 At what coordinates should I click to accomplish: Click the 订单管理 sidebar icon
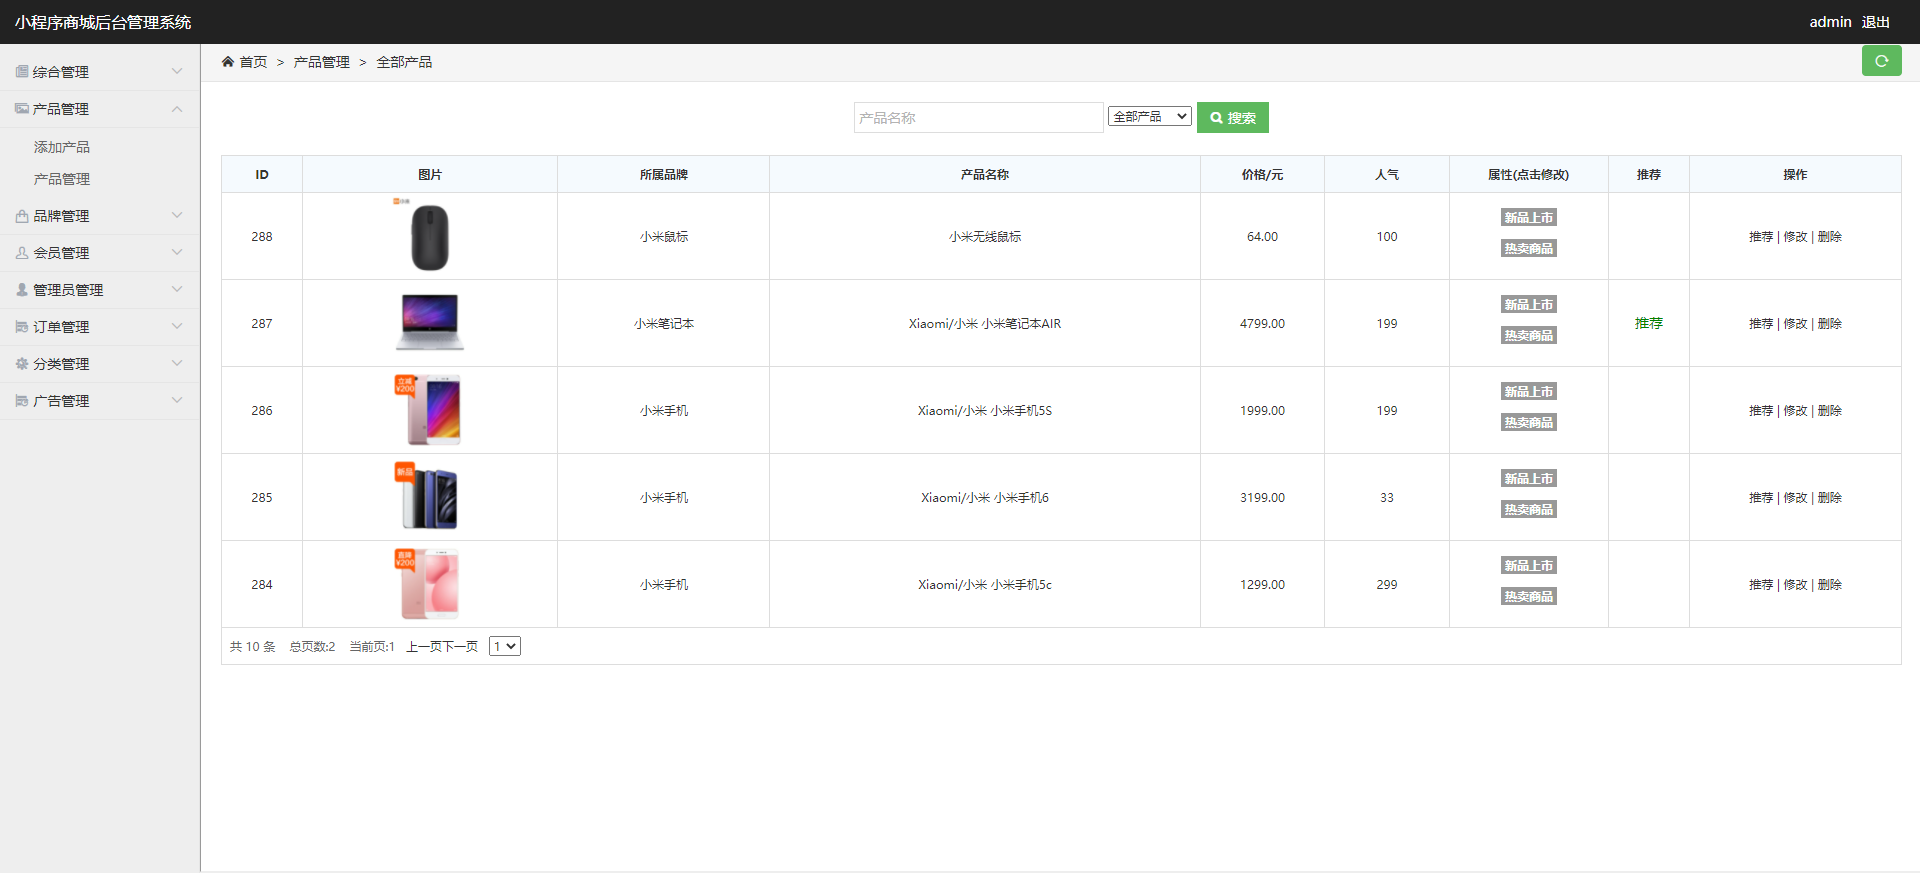coord(21,327)
